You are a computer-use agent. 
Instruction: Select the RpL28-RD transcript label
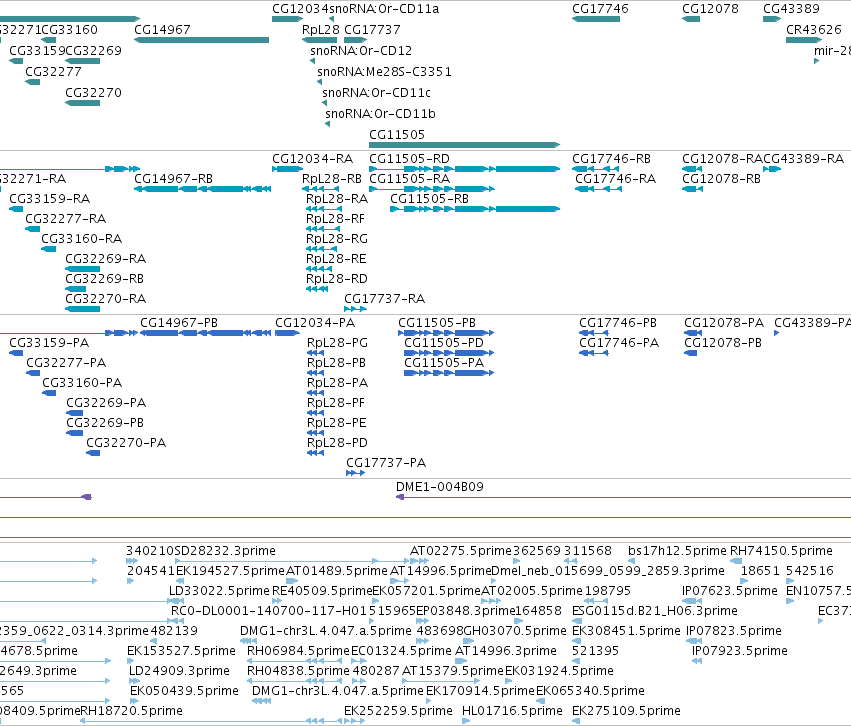point(337,279)
